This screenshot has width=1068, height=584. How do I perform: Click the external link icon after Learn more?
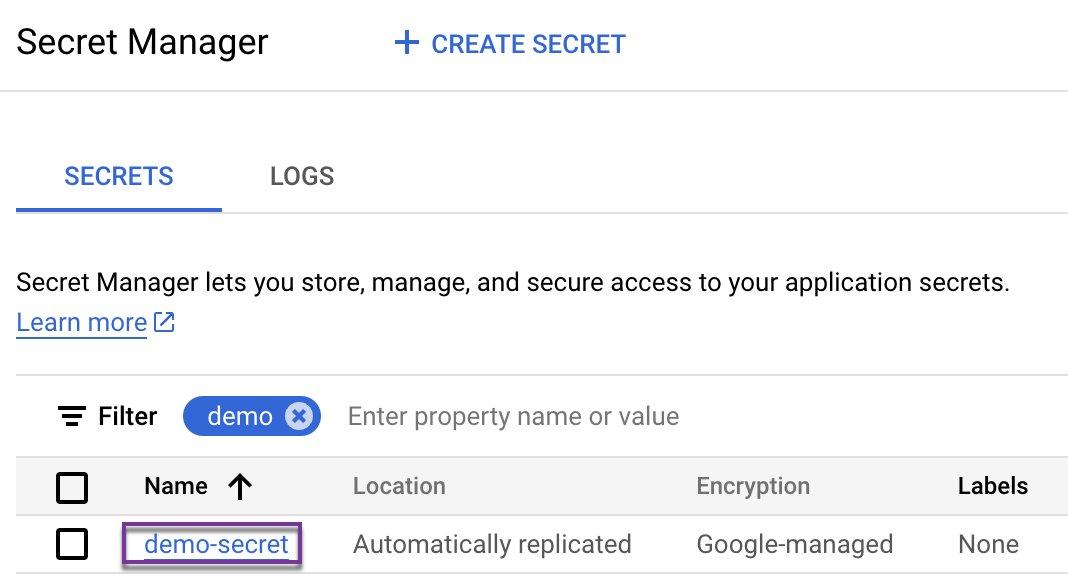[x=164, y=323]
